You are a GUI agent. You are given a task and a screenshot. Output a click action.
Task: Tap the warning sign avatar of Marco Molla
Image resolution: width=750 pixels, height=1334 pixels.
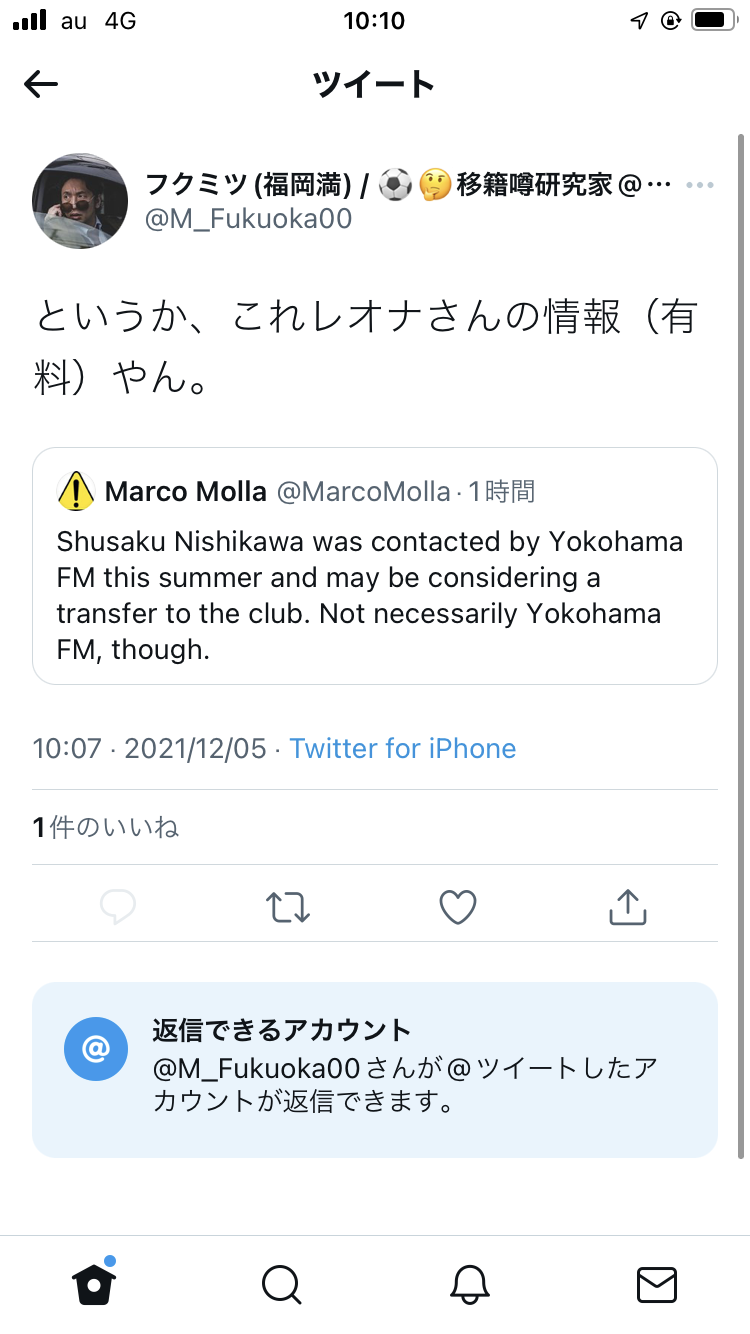coord(76,491)
